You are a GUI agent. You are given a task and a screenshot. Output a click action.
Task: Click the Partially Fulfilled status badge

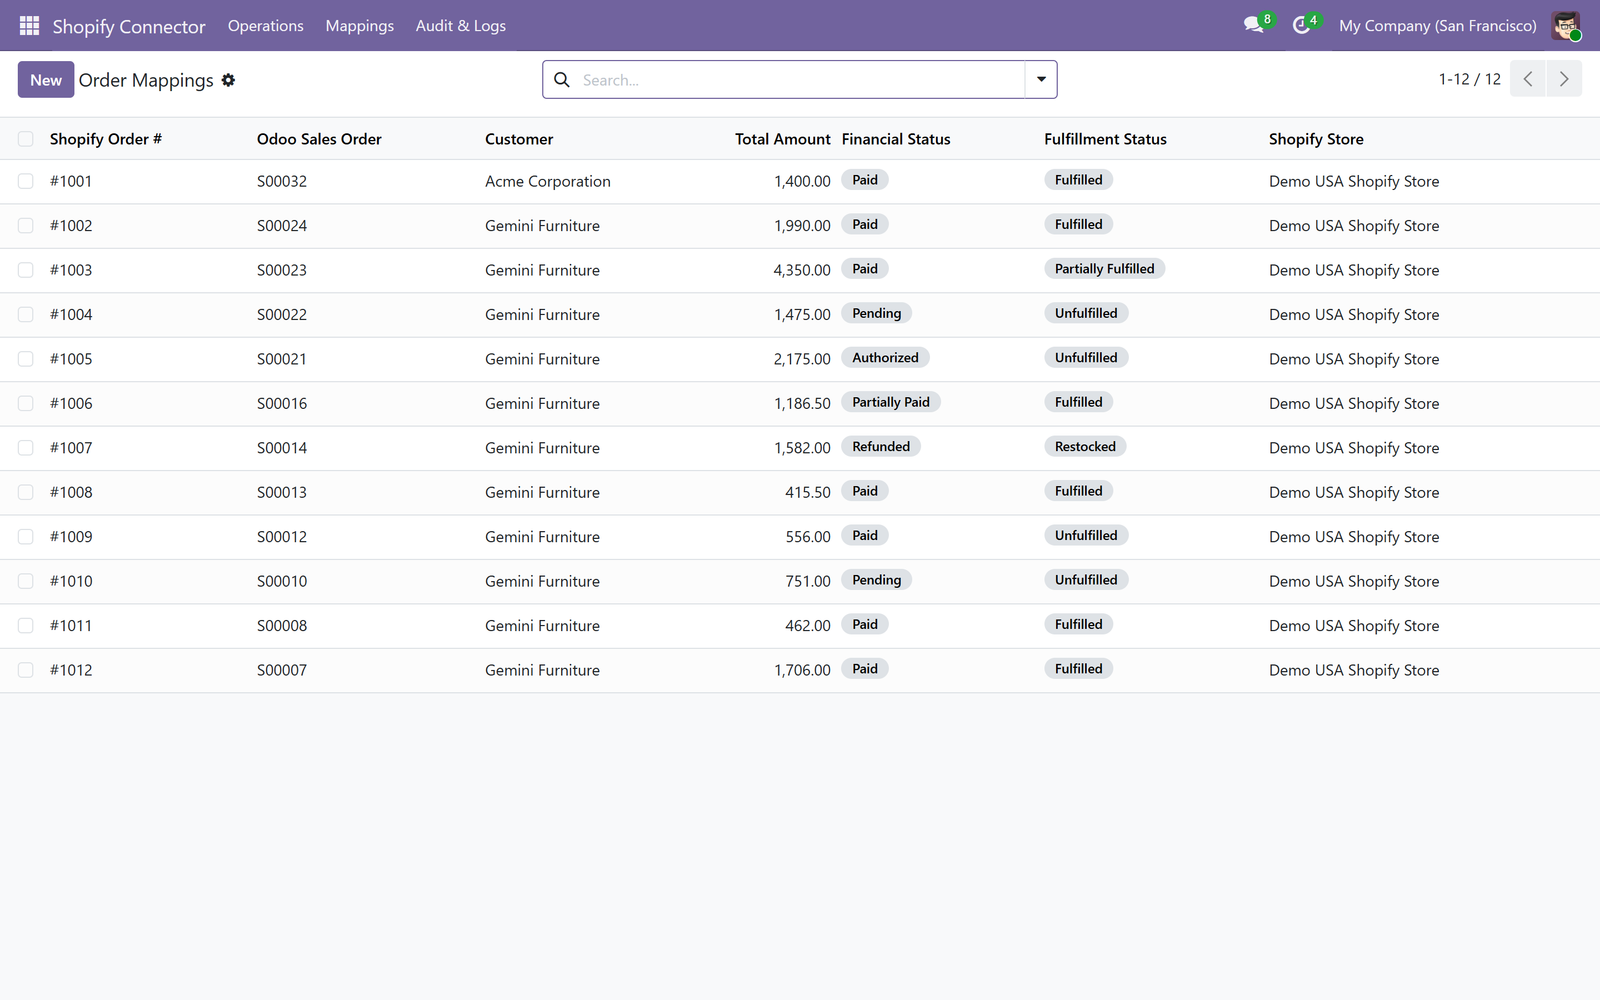tap(1104, 269)
